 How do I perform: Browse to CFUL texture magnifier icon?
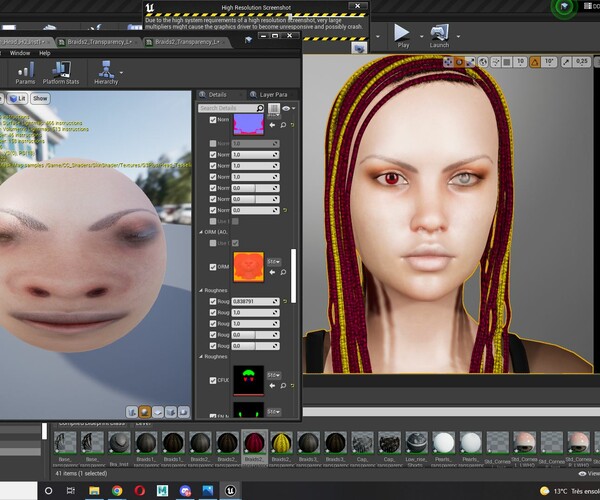click(x=283, y=386)
